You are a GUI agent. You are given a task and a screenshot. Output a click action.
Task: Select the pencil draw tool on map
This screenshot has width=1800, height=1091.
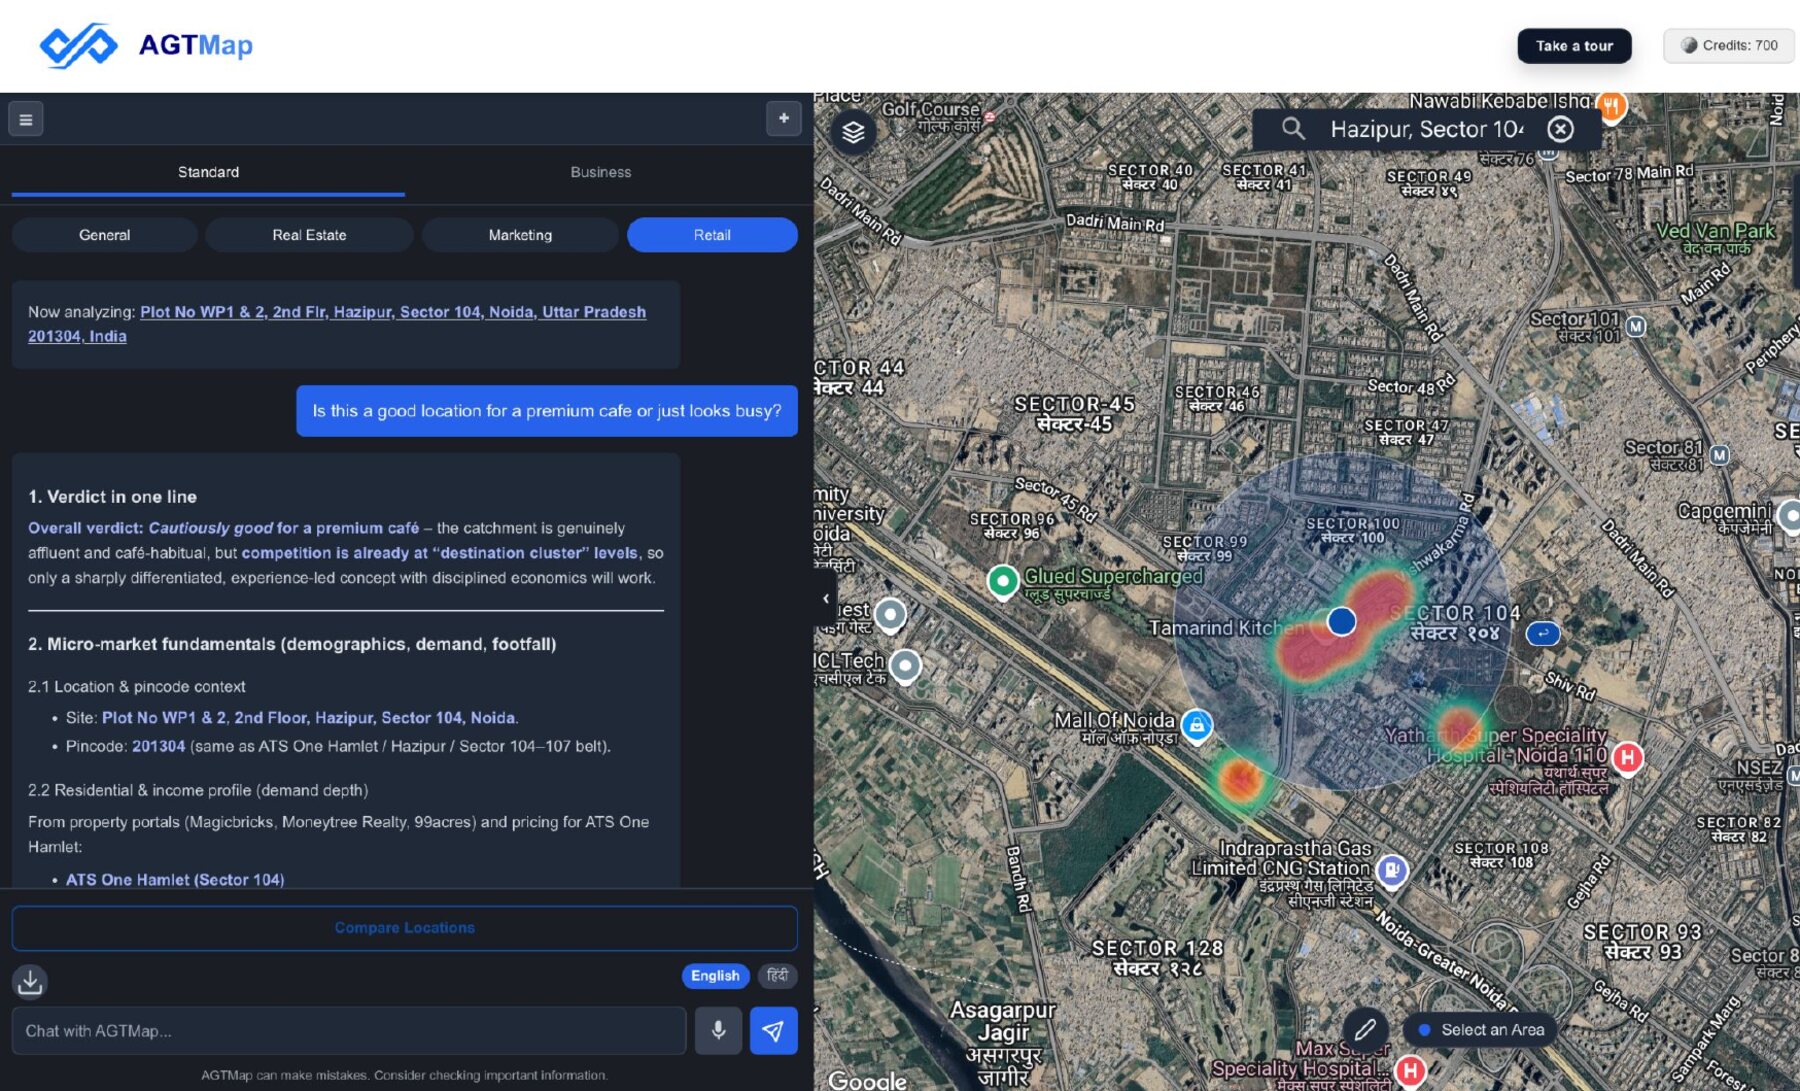[1365, 1029]
